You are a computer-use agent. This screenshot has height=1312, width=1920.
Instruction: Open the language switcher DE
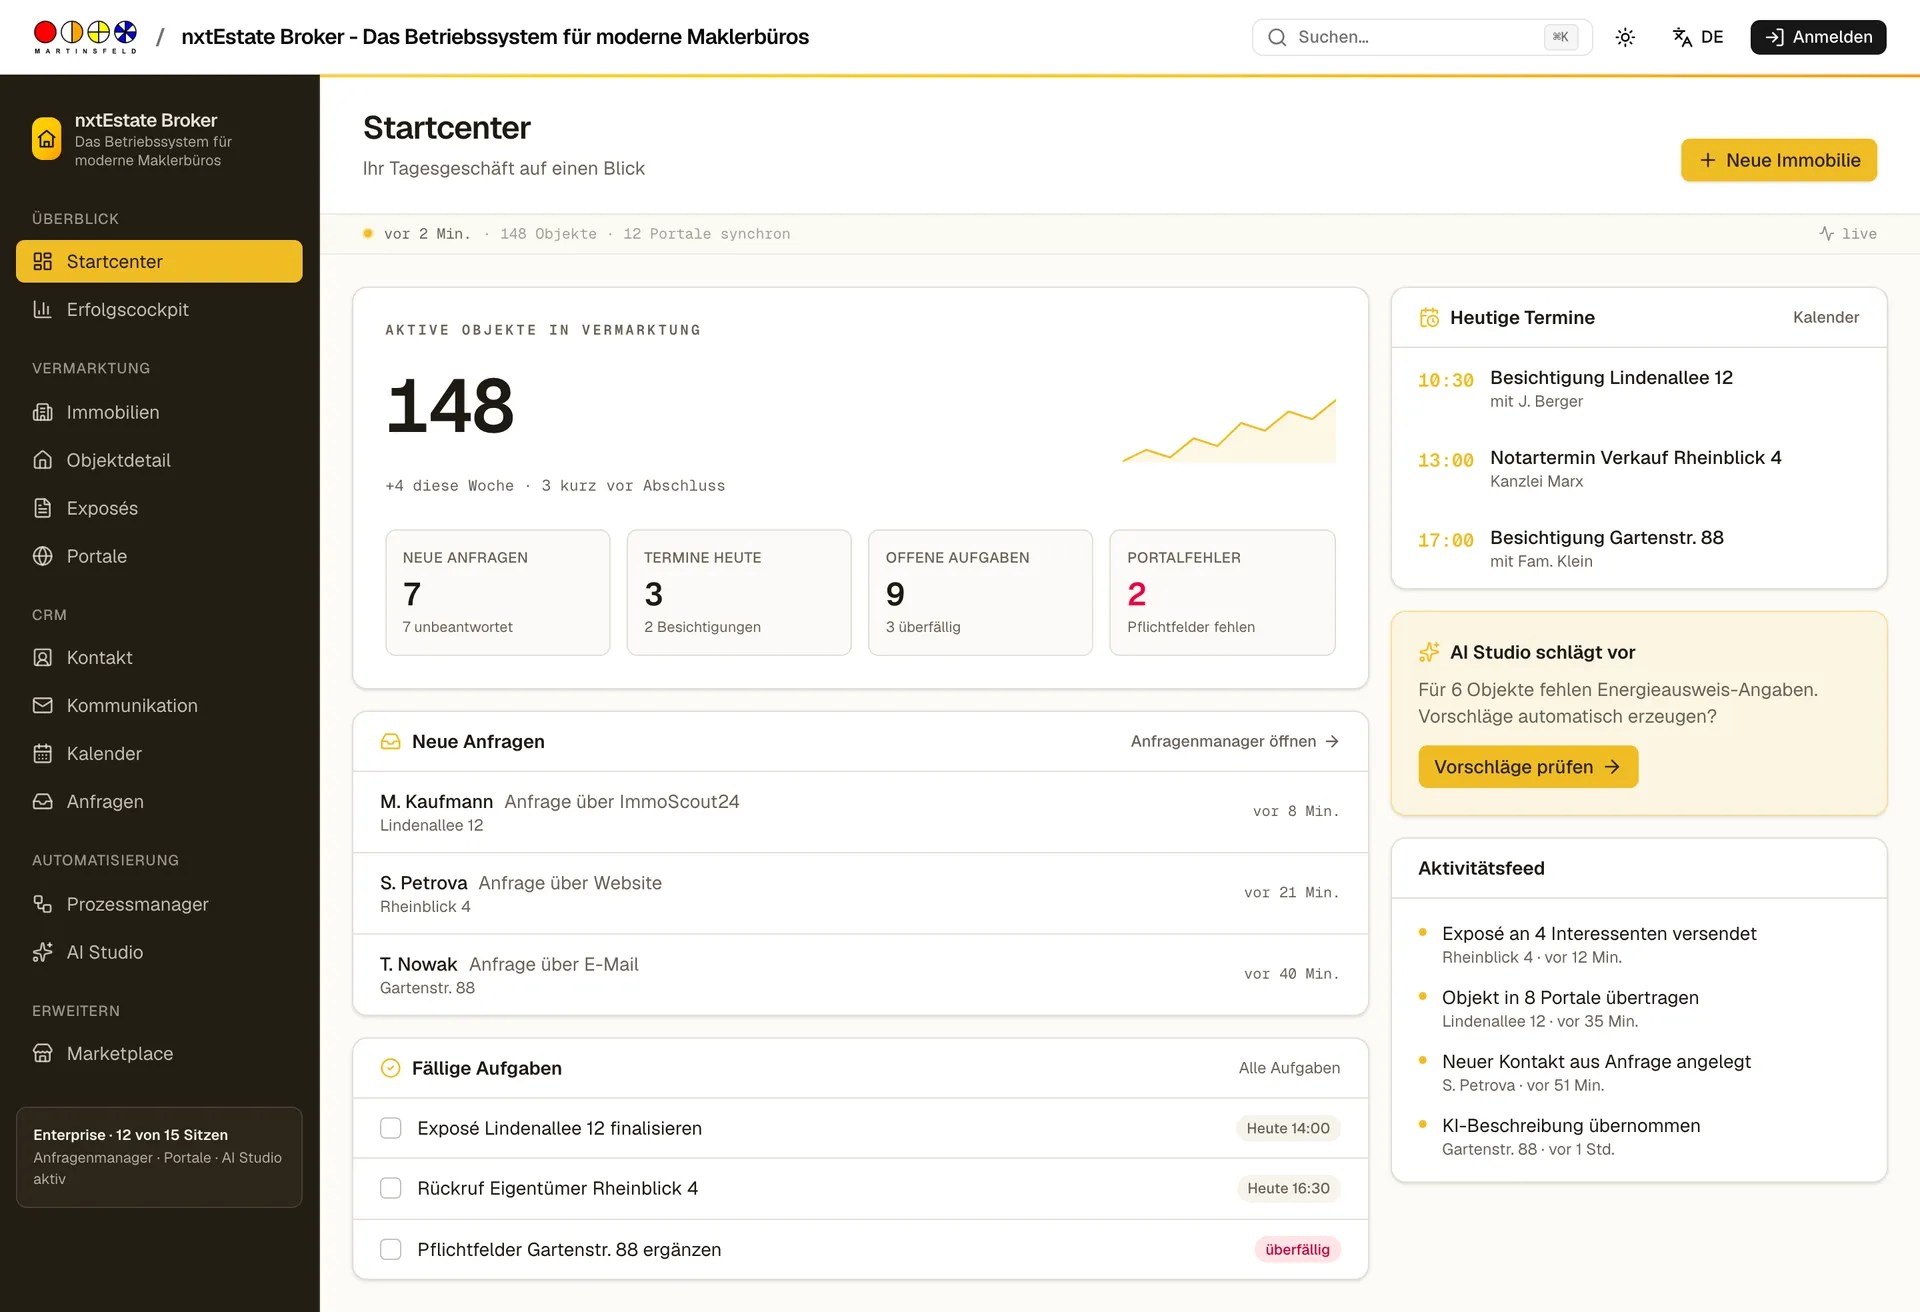pyautogui.click(x=1698, y=37)
